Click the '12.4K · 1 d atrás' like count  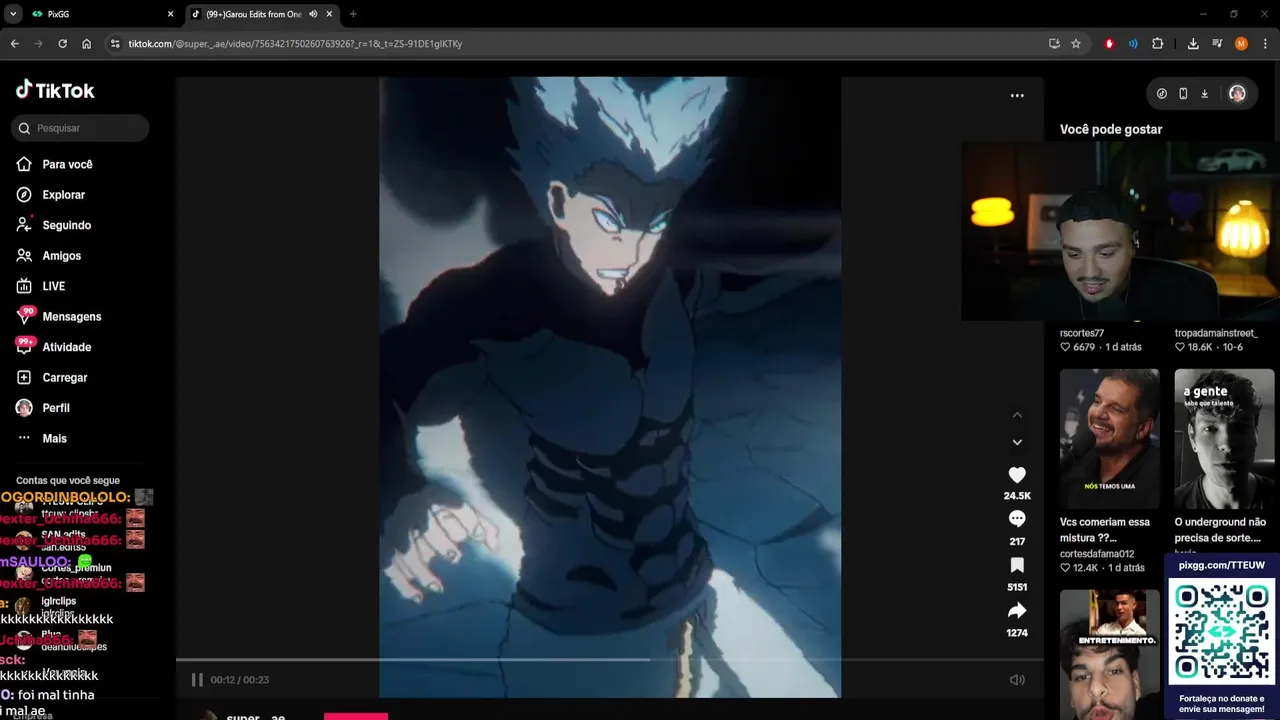[x=1102, y=568]
